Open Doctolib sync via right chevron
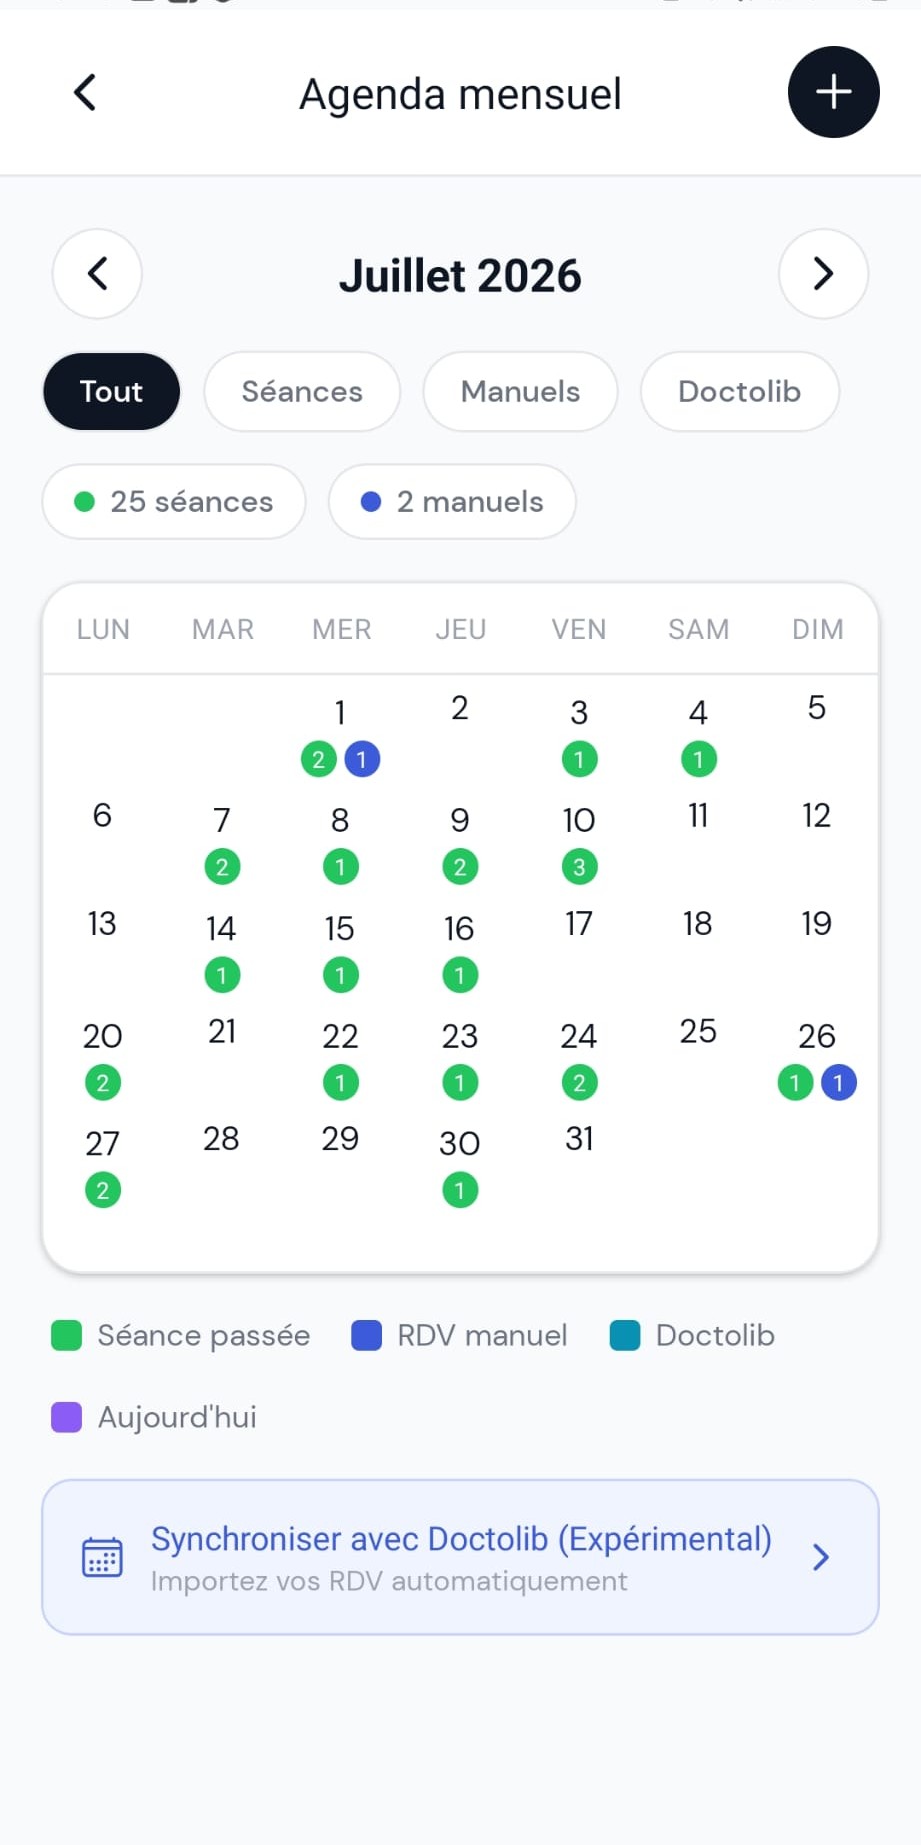 (821, 1557)
